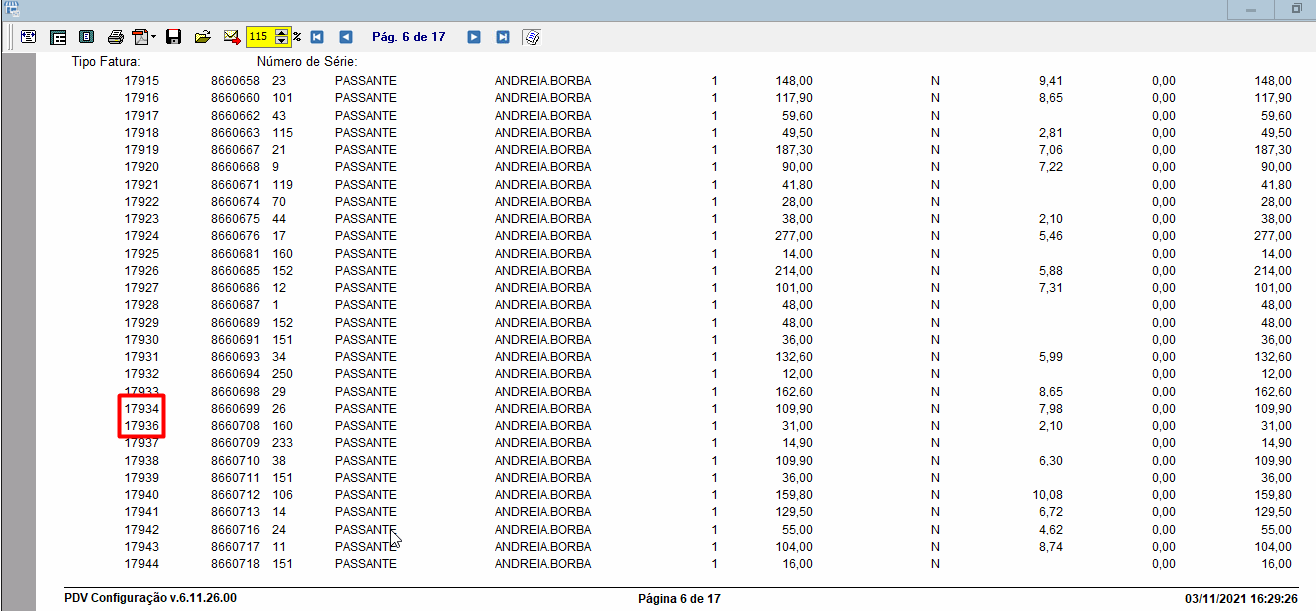This screenshot has width=1316, height=611.
Task: Click tax value 6,72 in row 17941
Action: coord(1050,512)
